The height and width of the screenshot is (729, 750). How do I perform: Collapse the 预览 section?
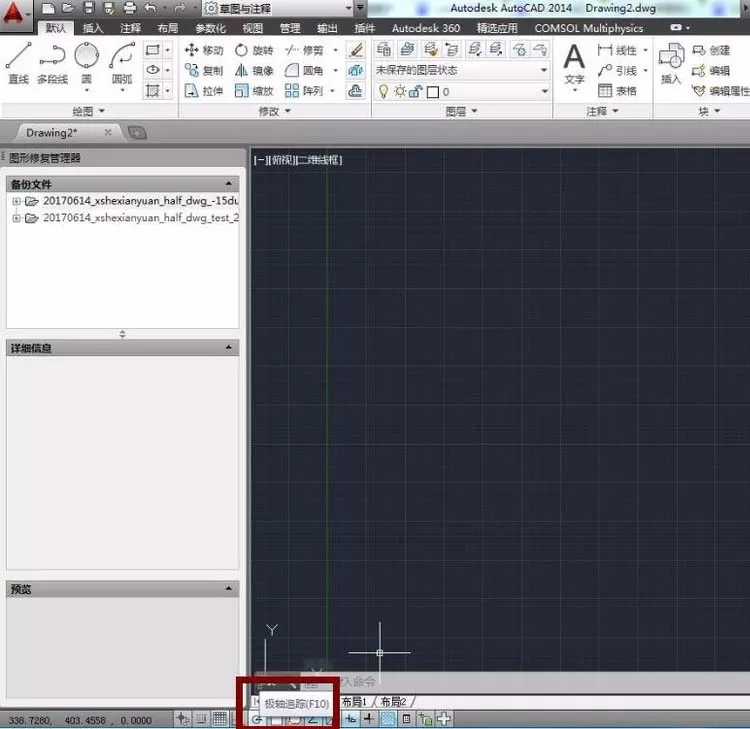pos(229,588)
